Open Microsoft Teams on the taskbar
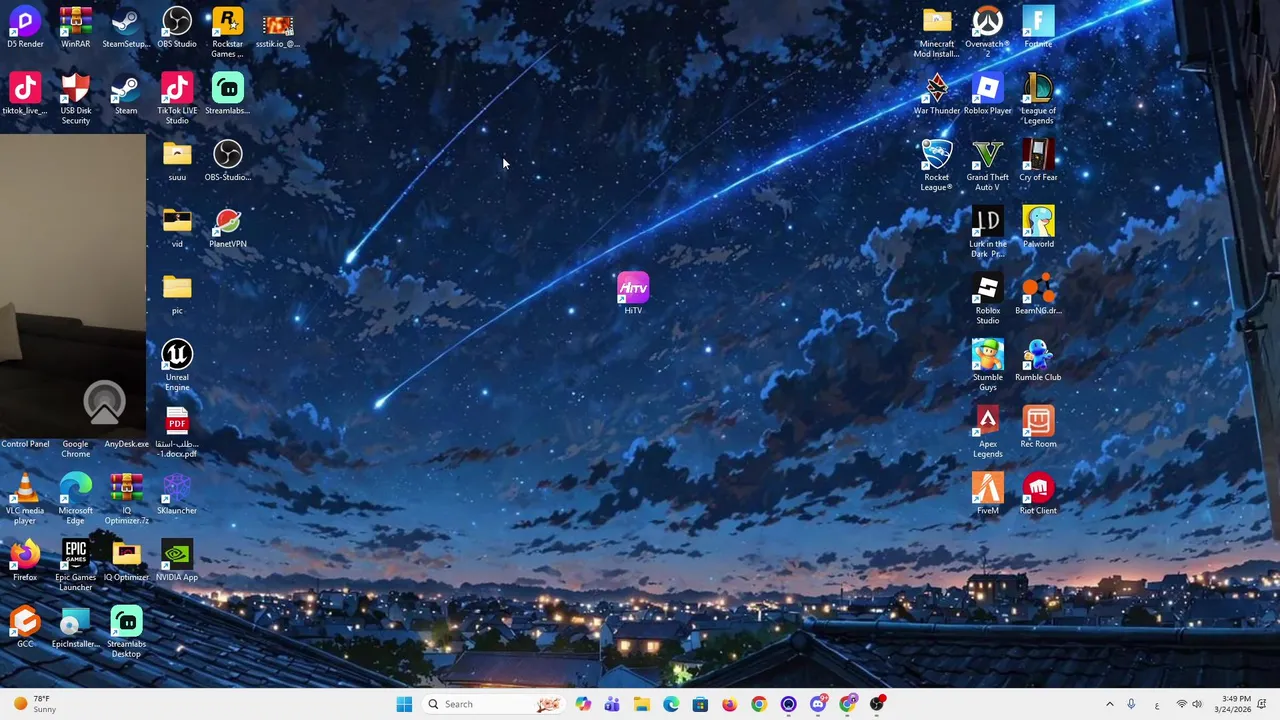Viewport: 1280px width, 720px height. point(612,704)
